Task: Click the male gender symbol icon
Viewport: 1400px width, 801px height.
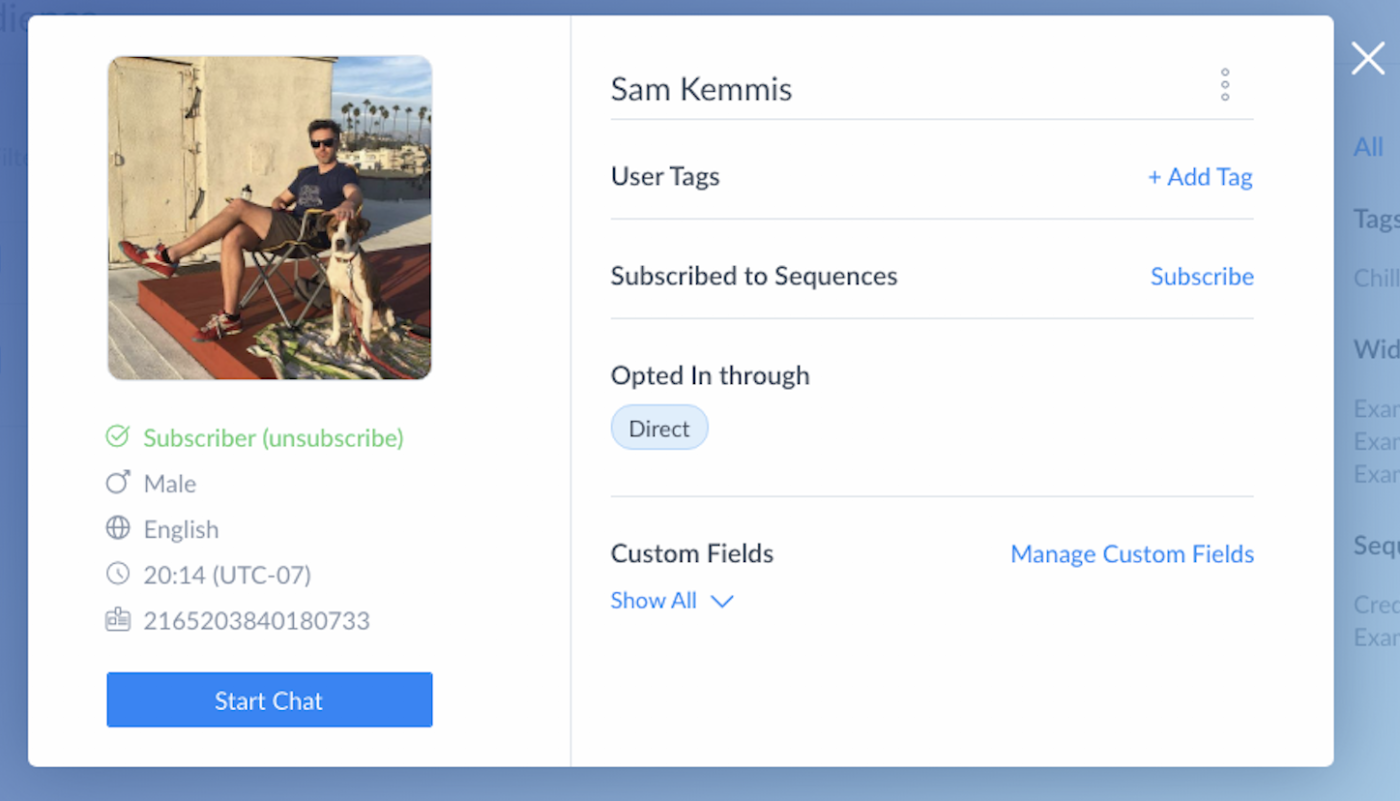Action: 118,483
